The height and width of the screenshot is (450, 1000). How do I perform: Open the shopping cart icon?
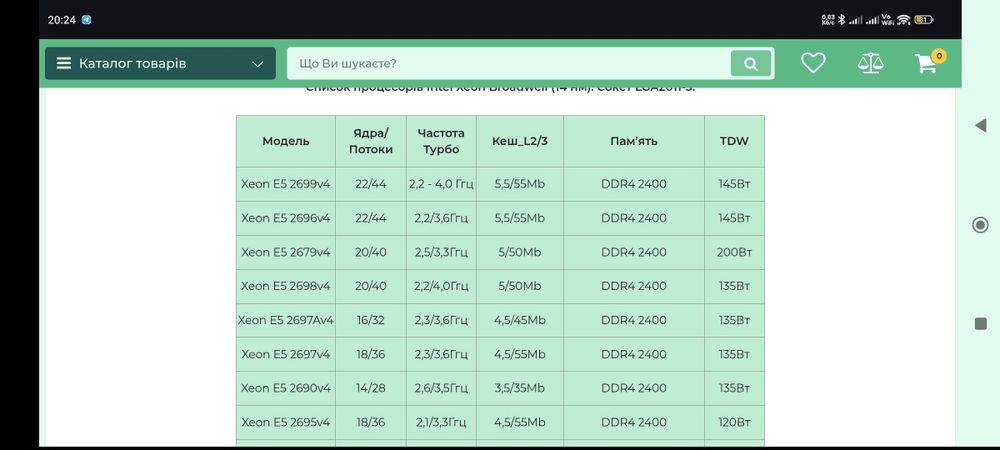(925, 64)
